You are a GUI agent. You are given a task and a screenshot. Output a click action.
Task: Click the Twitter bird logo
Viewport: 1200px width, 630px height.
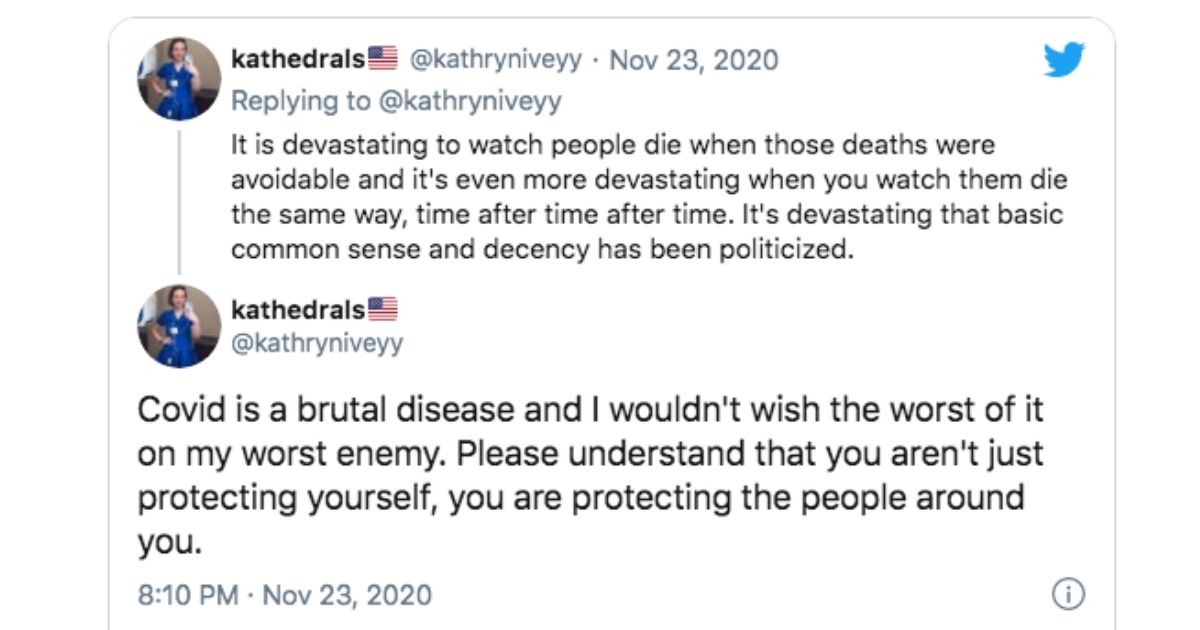(x=1063, y=60)
